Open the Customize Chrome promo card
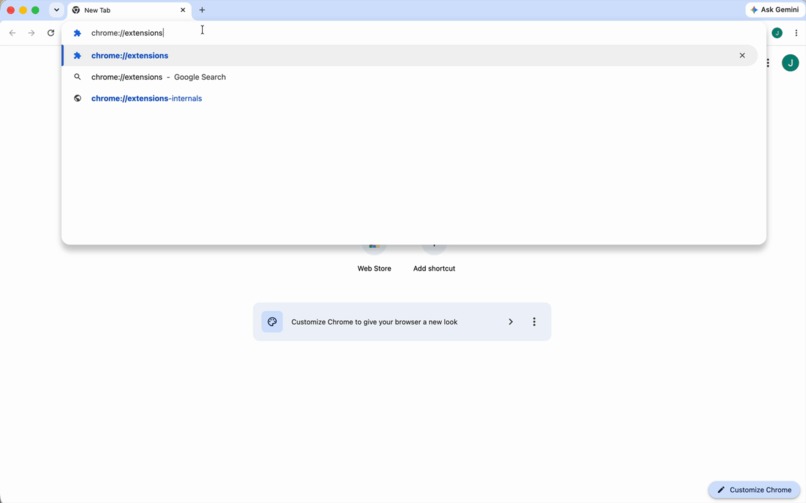 tap(402, 322)
